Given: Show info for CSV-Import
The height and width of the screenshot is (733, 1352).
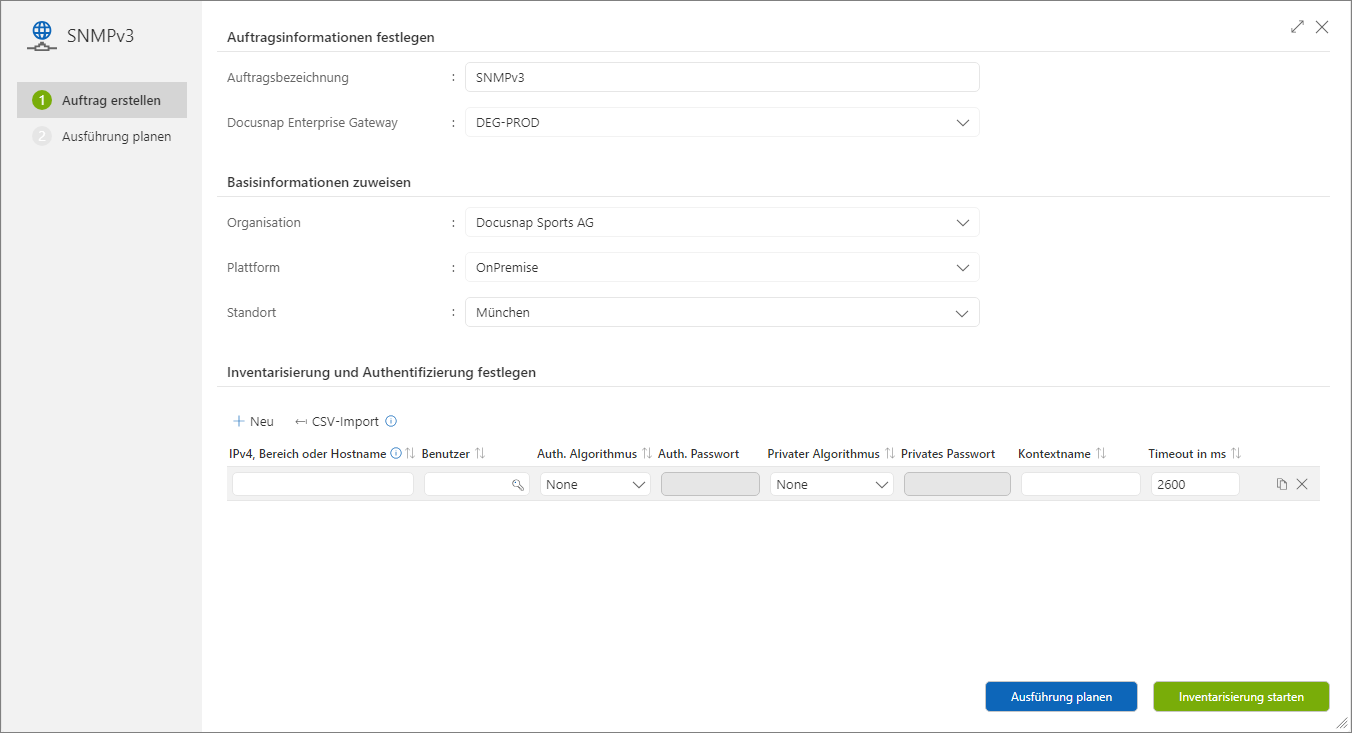Looking at the screenshot, I should (x=391, y=422).
